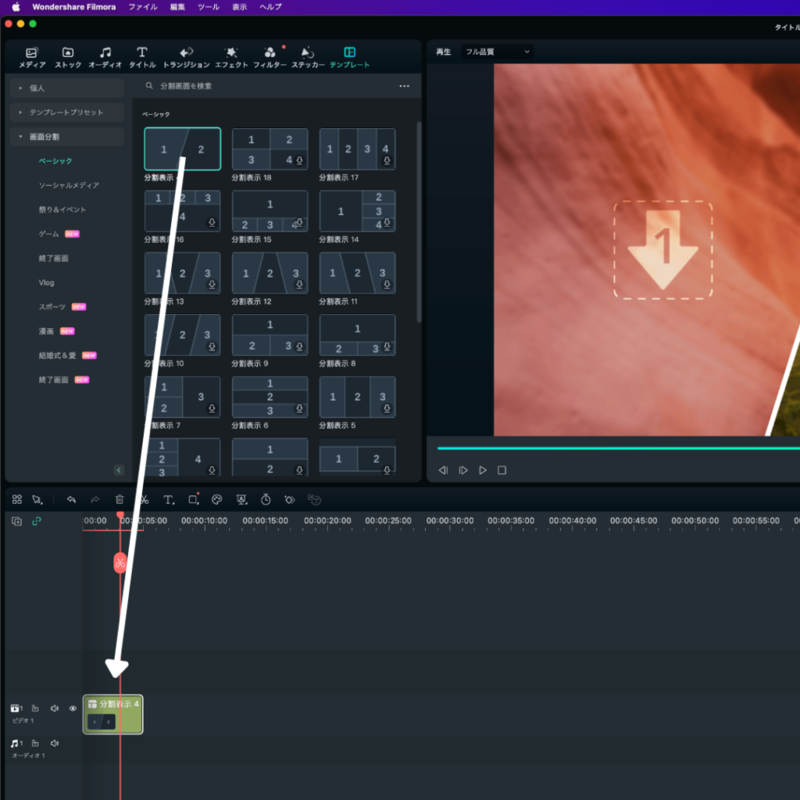Download the 分割表示 14 template
The height and width of the screenshot is (800, 800).
[387, 222]
